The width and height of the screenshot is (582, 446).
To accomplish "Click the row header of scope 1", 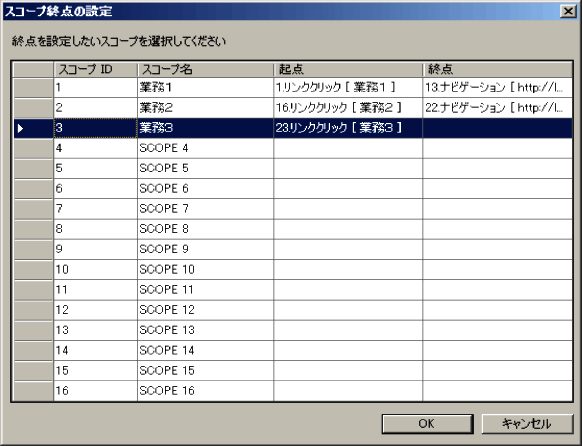I will pos(33,88).
